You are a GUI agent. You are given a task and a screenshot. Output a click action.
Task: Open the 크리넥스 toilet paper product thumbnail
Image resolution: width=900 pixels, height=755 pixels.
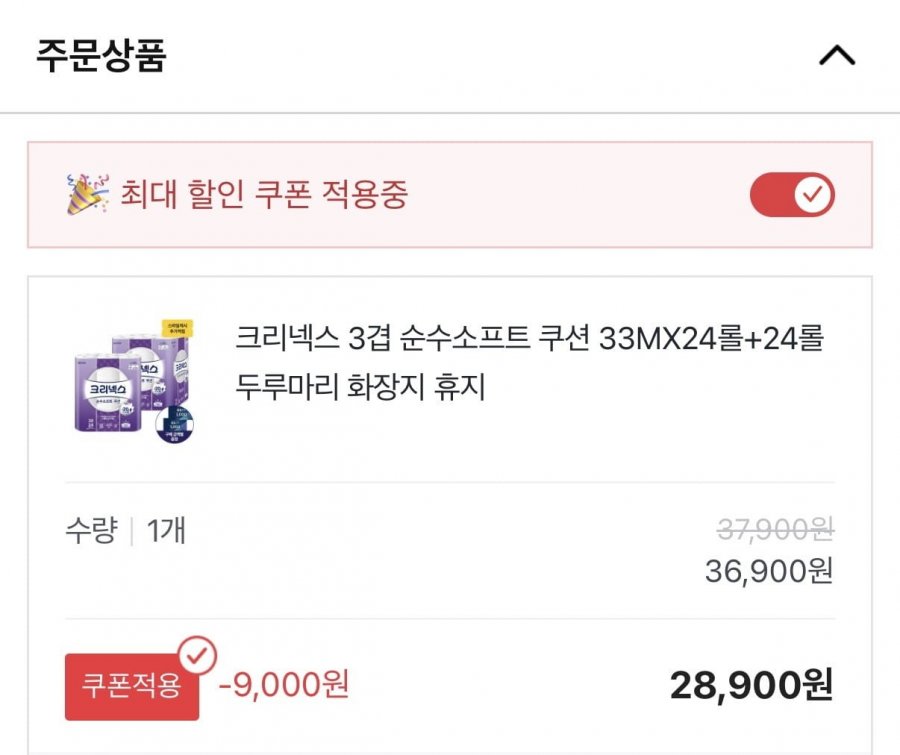click(134, 381)
